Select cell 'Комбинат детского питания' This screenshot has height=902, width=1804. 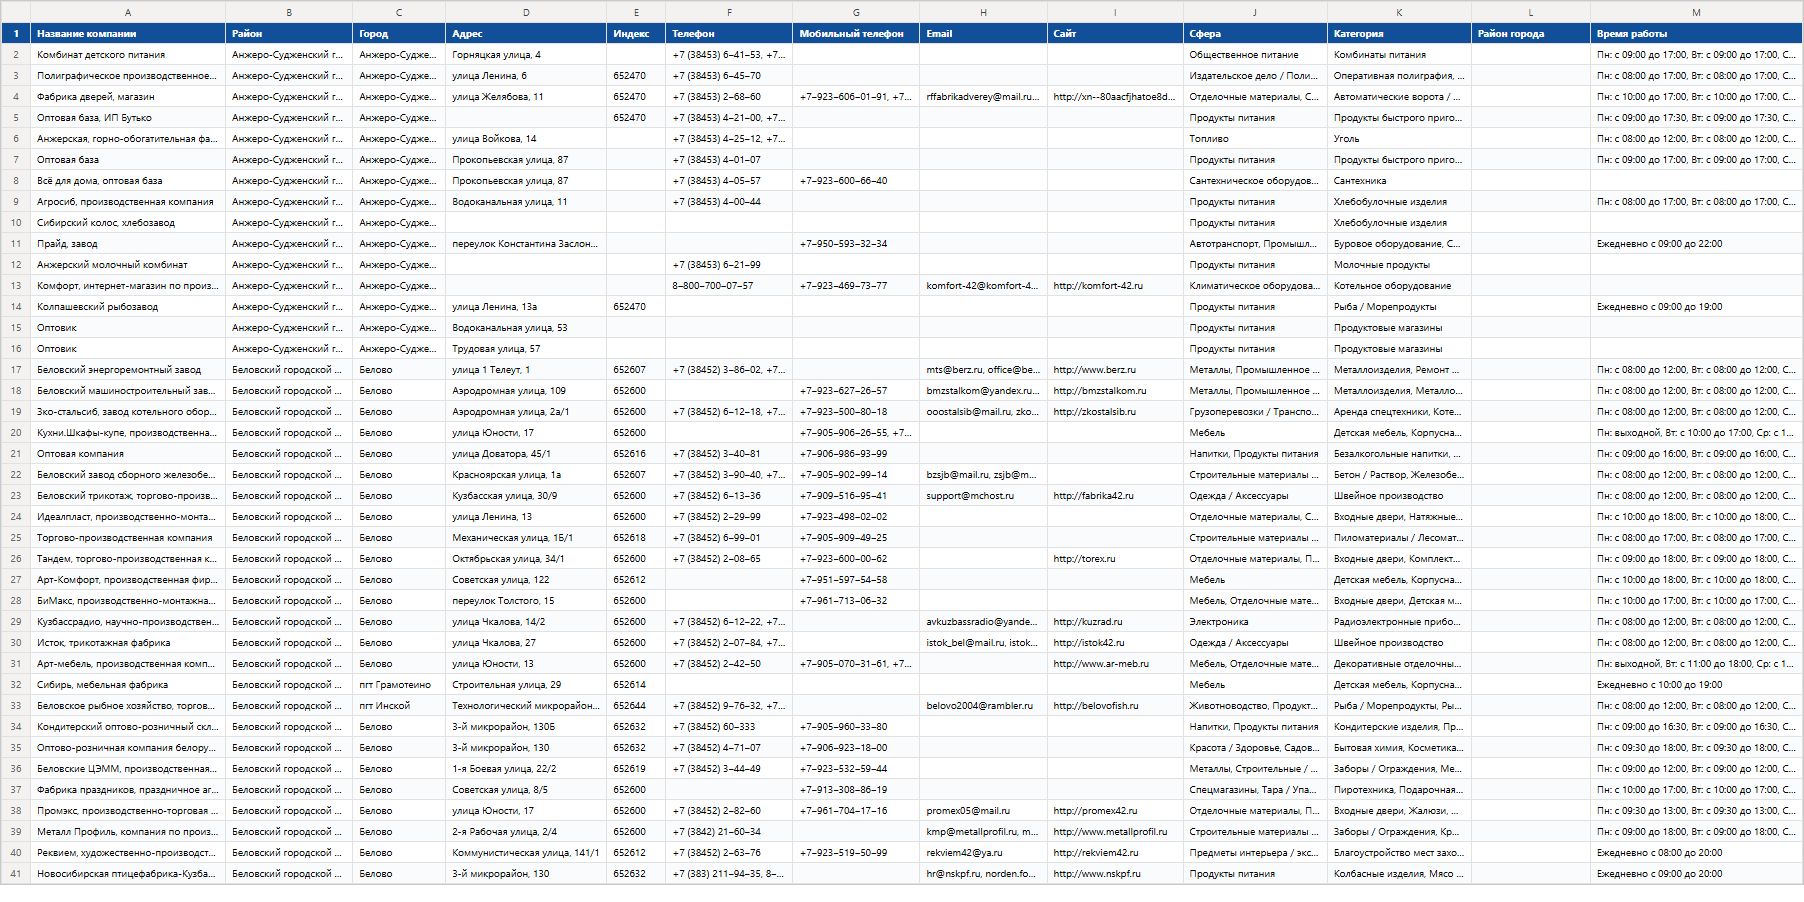[x=128, y=55]
